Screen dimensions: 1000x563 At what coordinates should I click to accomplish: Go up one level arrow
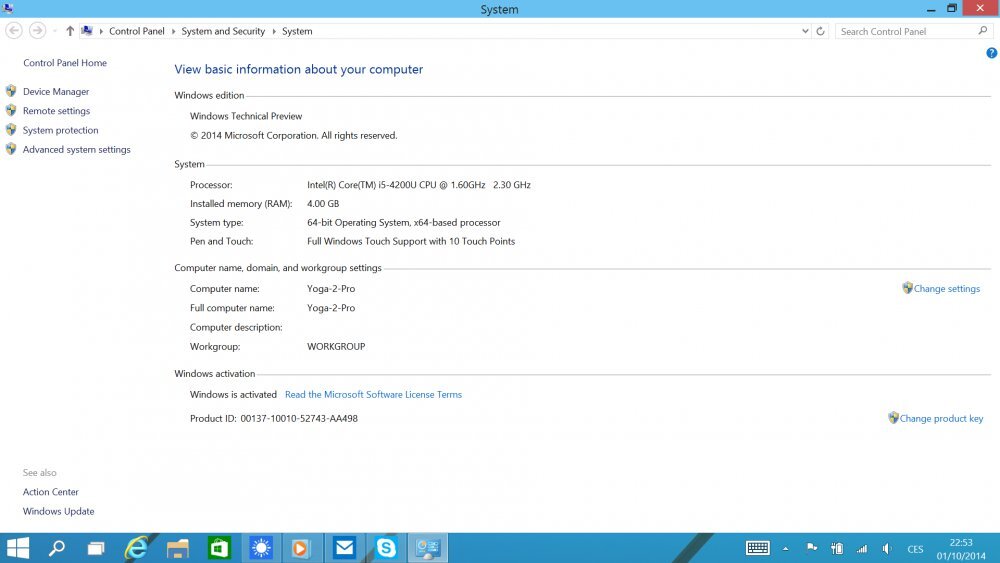(x=70, y=31)
